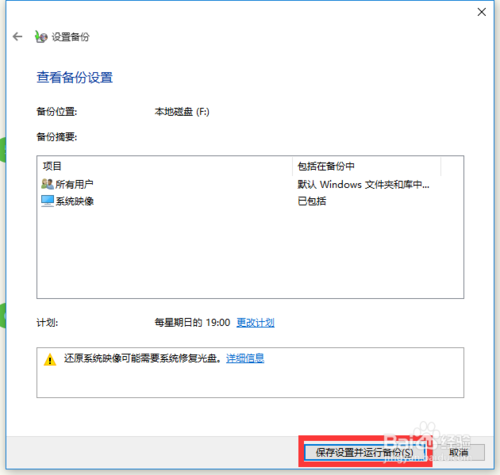Close the backup settings window
Screen dimensions: 500x475
click(481, 12)
